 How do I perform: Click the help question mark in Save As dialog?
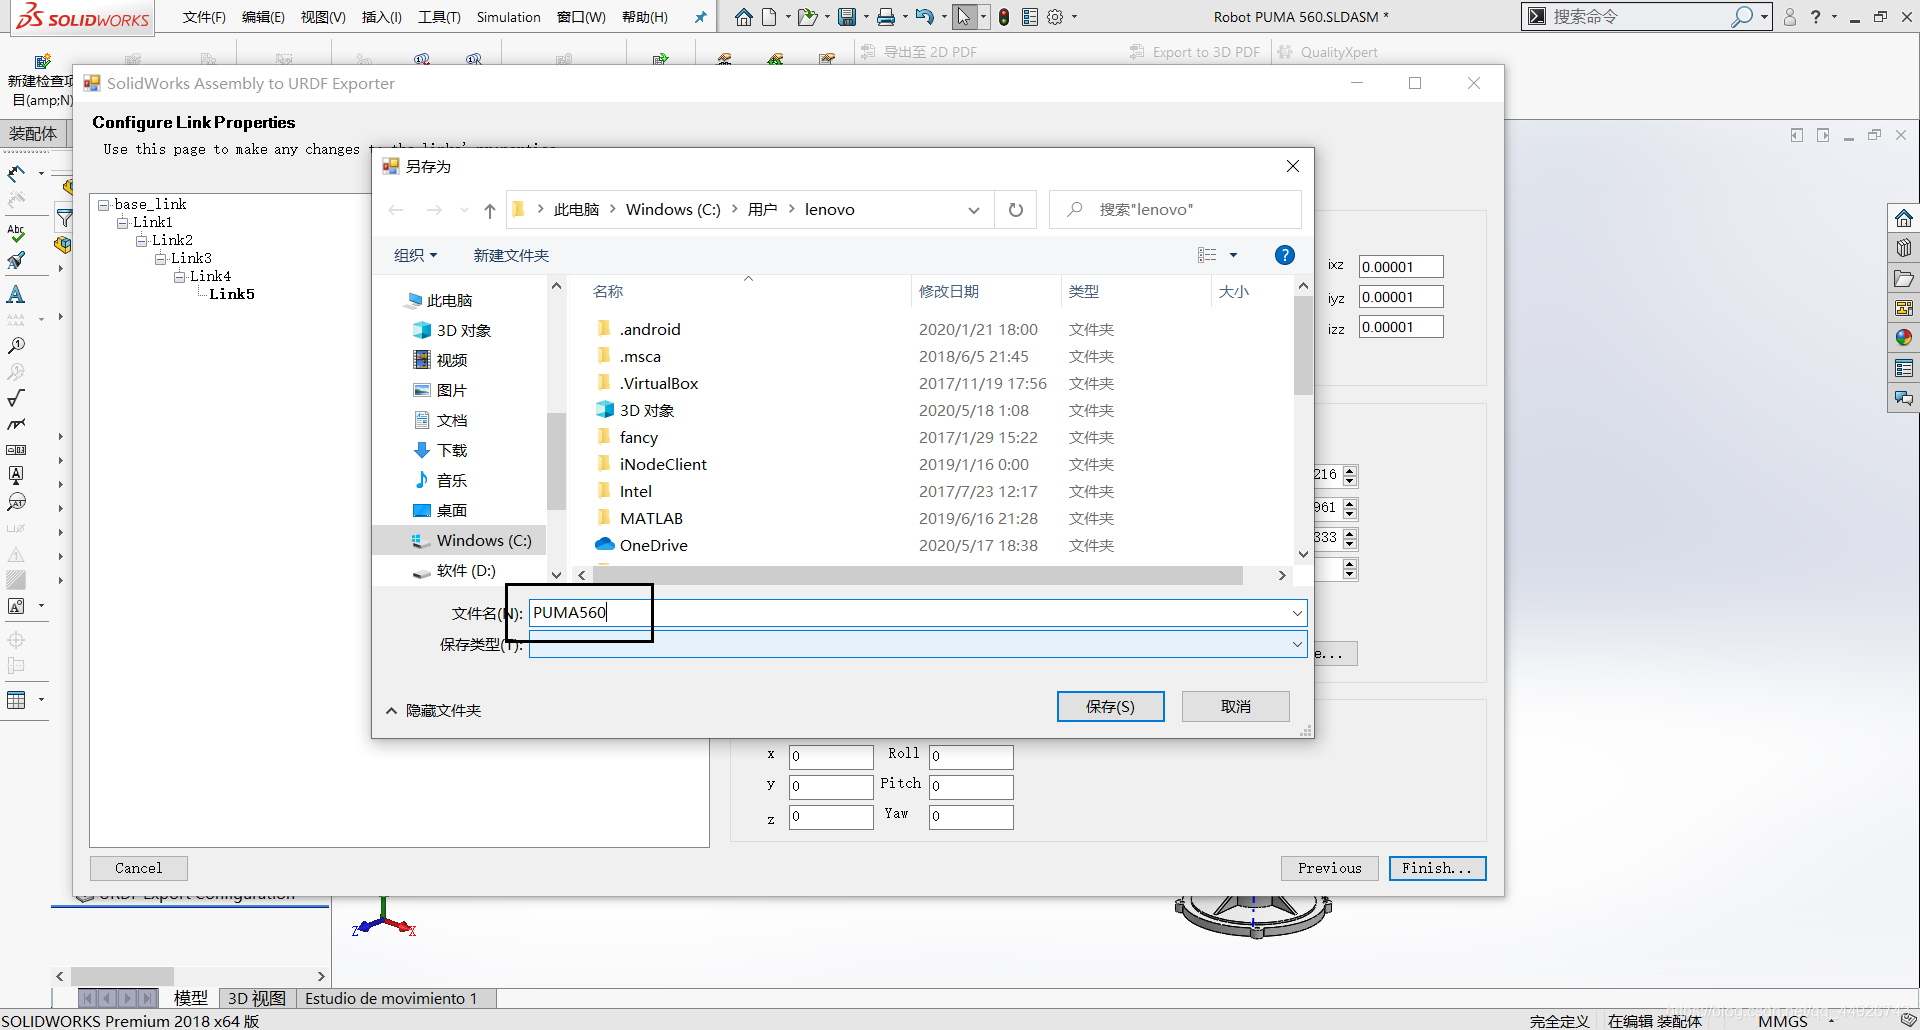click(x=1285, y=255)
